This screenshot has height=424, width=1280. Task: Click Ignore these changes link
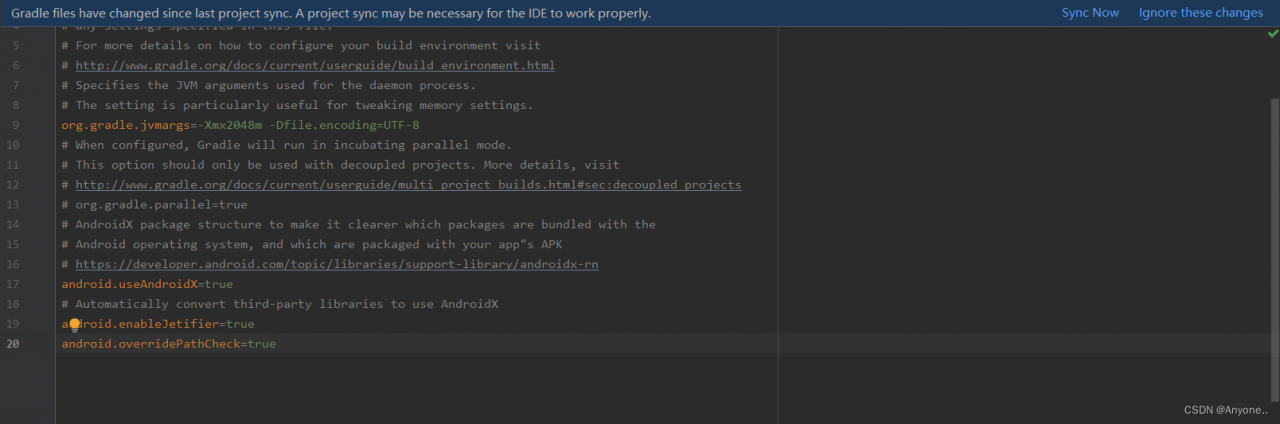click(x=1200, y=13)
